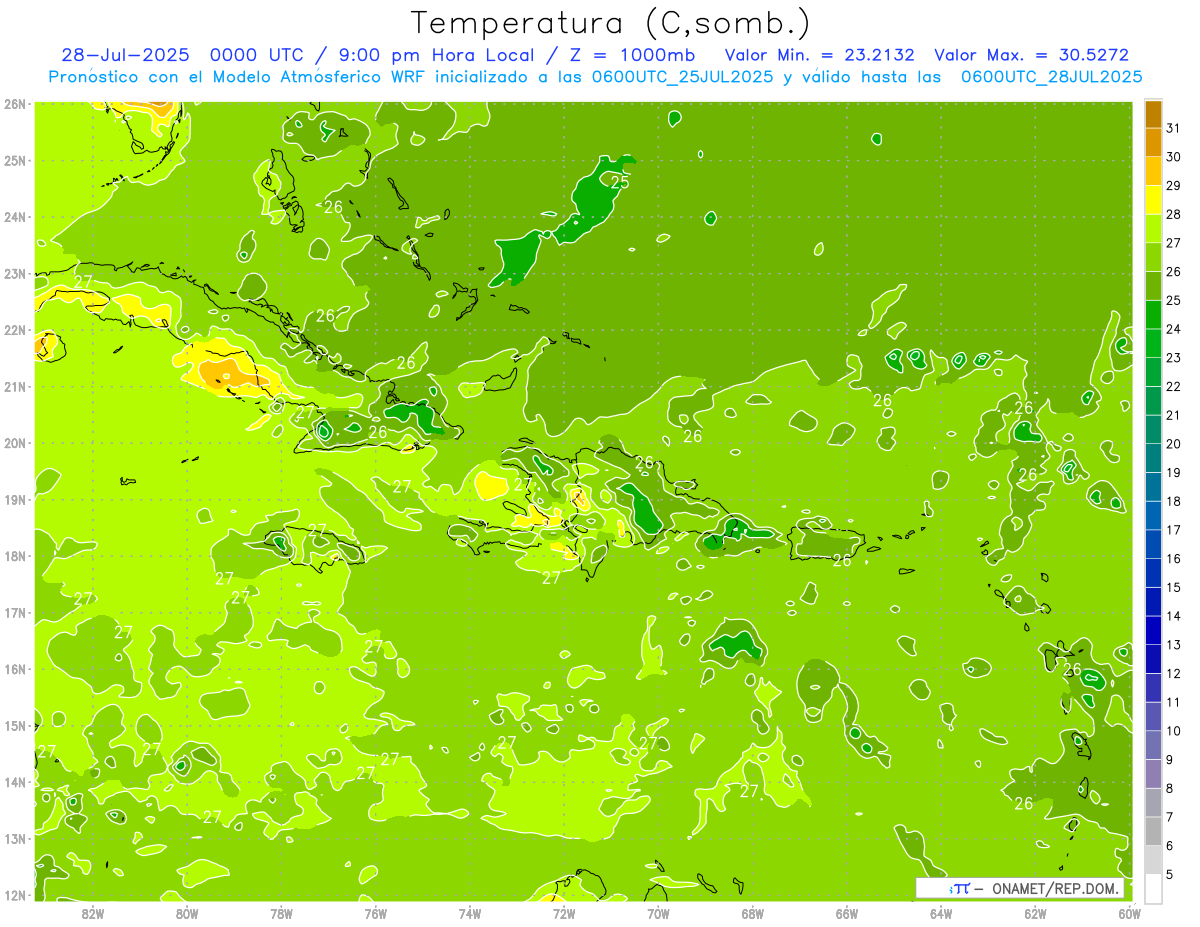Pick the legend swatch between 29 and 30
Image resolution: width=1200 pixels, height=927 pixels.
[1153, 171]
